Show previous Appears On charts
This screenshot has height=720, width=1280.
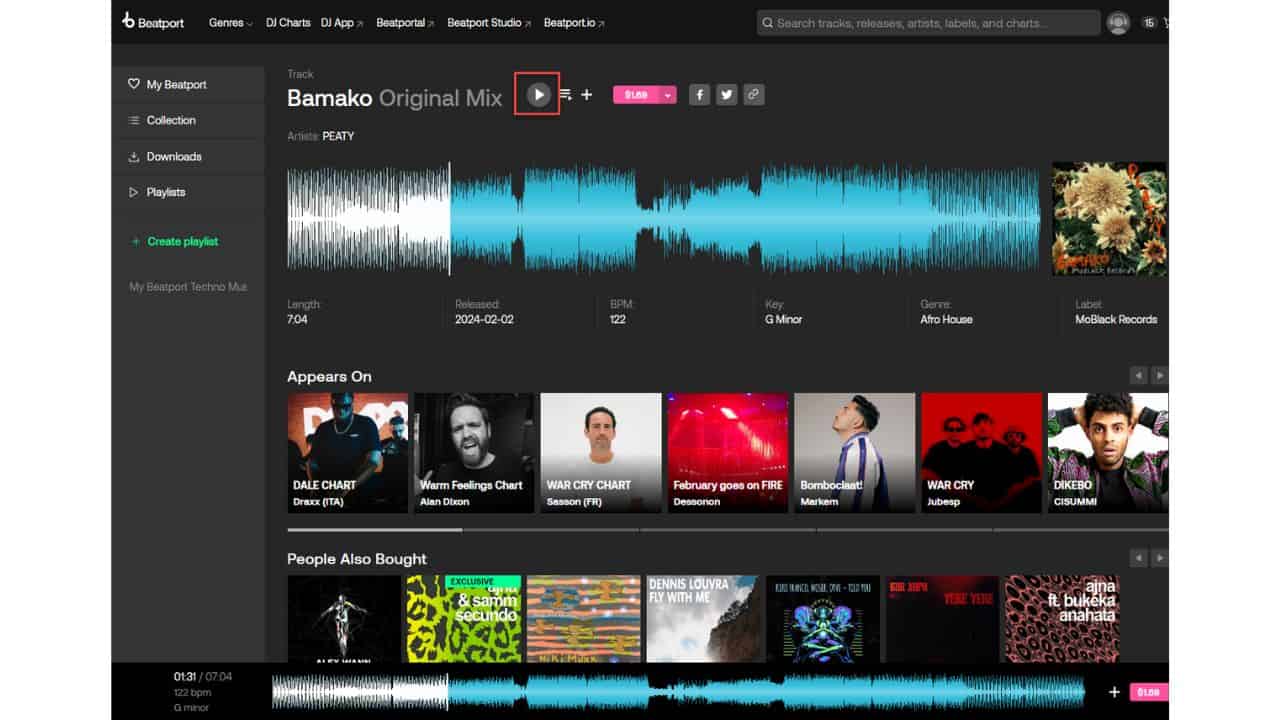1138,376
